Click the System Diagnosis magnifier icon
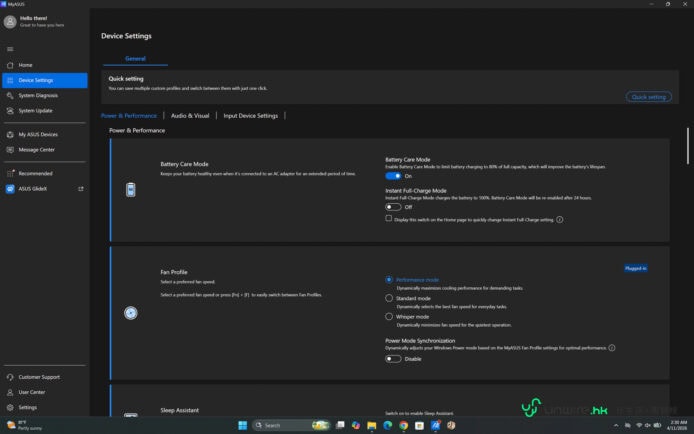Screen dimensions: 694x434 coord(10,96)
